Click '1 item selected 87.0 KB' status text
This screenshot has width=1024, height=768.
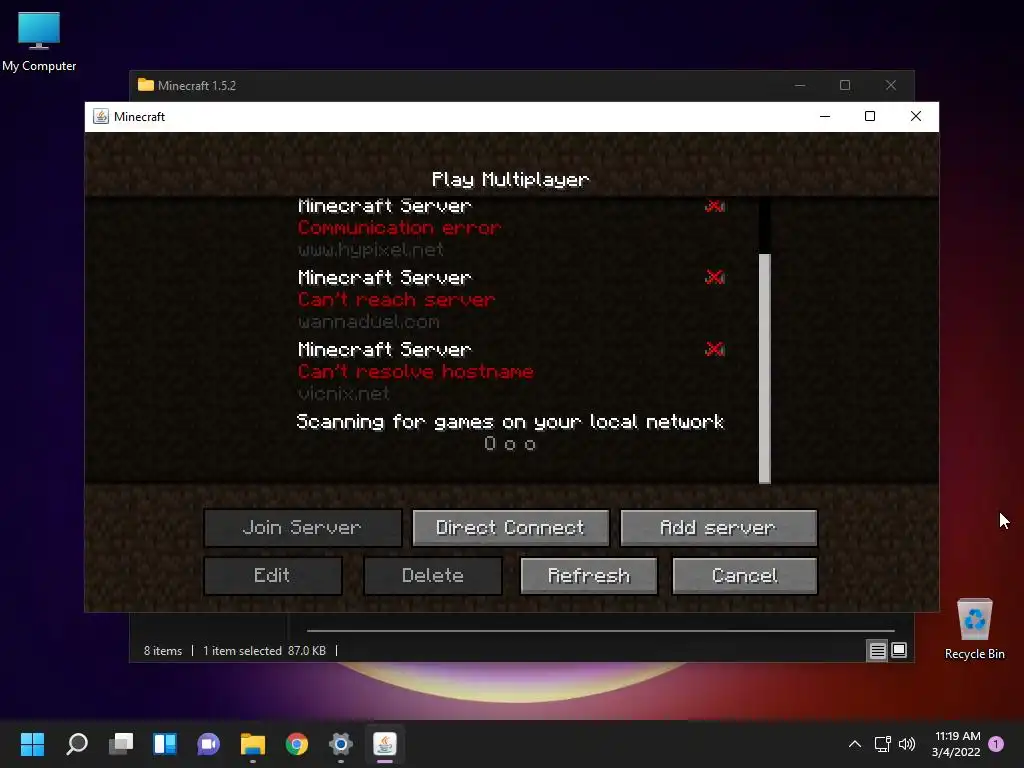pyautogui.click(x=264, y=650)
